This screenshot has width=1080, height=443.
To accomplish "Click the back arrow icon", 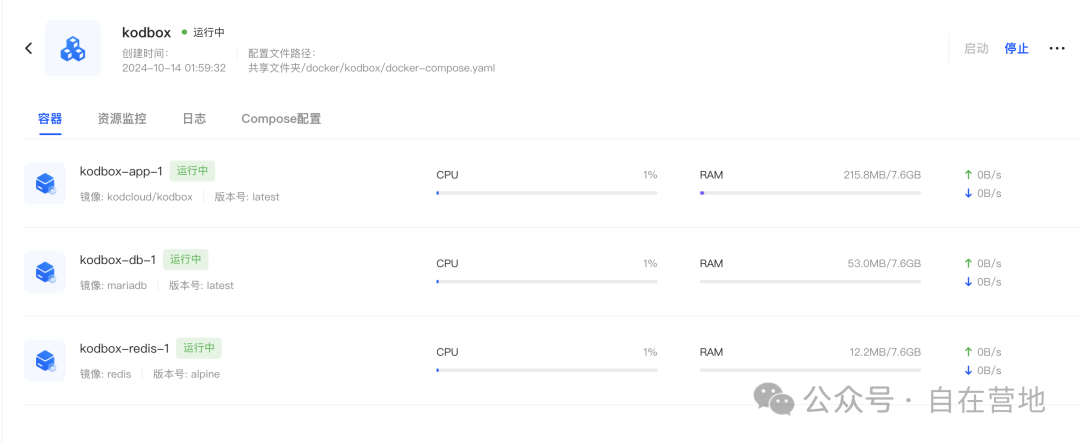I will [x=29, y=48].
